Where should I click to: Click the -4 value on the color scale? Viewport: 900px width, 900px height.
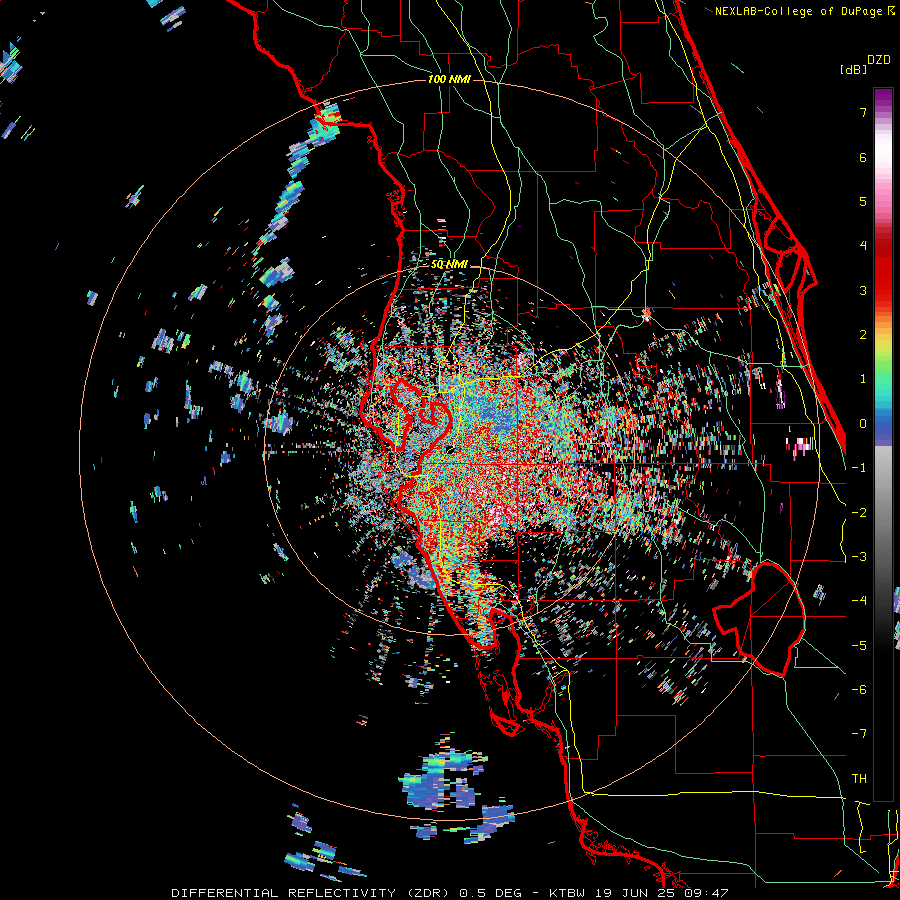tap(859, 601)
